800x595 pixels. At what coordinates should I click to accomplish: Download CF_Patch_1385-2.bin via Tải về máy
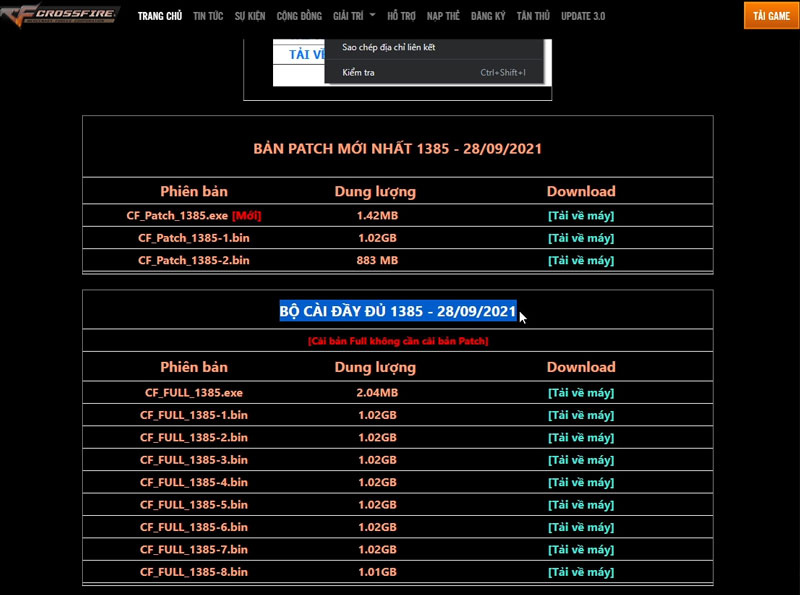click(x=580, y=260)
